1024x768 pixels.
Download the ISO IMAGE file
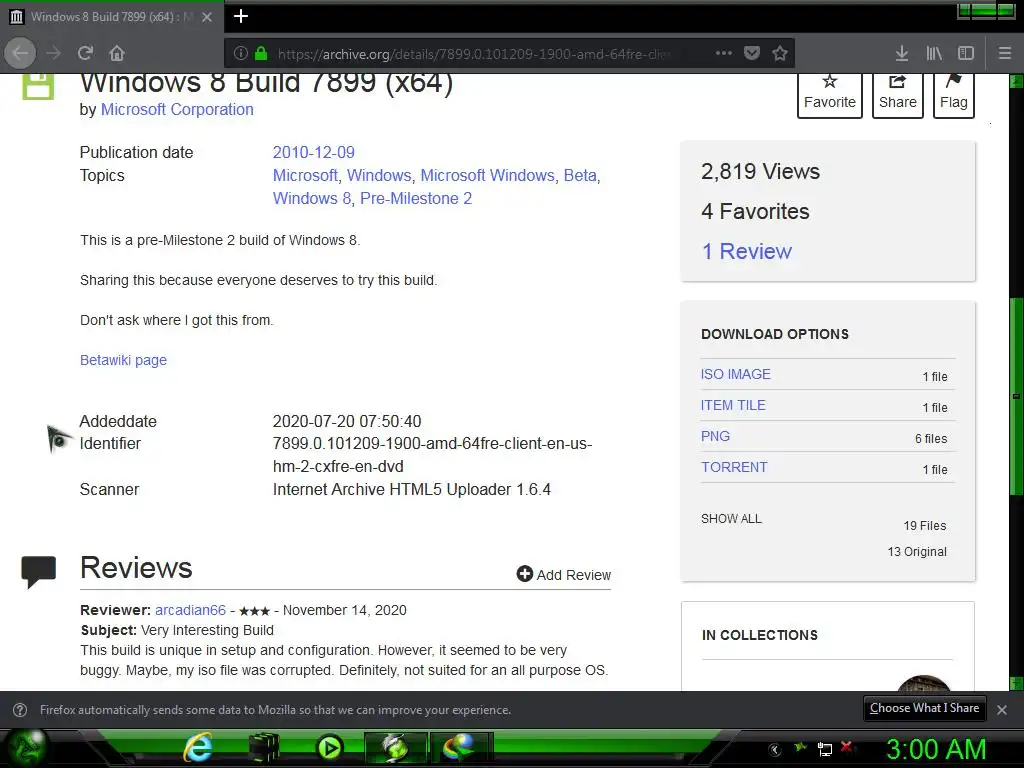pyautogui.click(x=735, y=374)
